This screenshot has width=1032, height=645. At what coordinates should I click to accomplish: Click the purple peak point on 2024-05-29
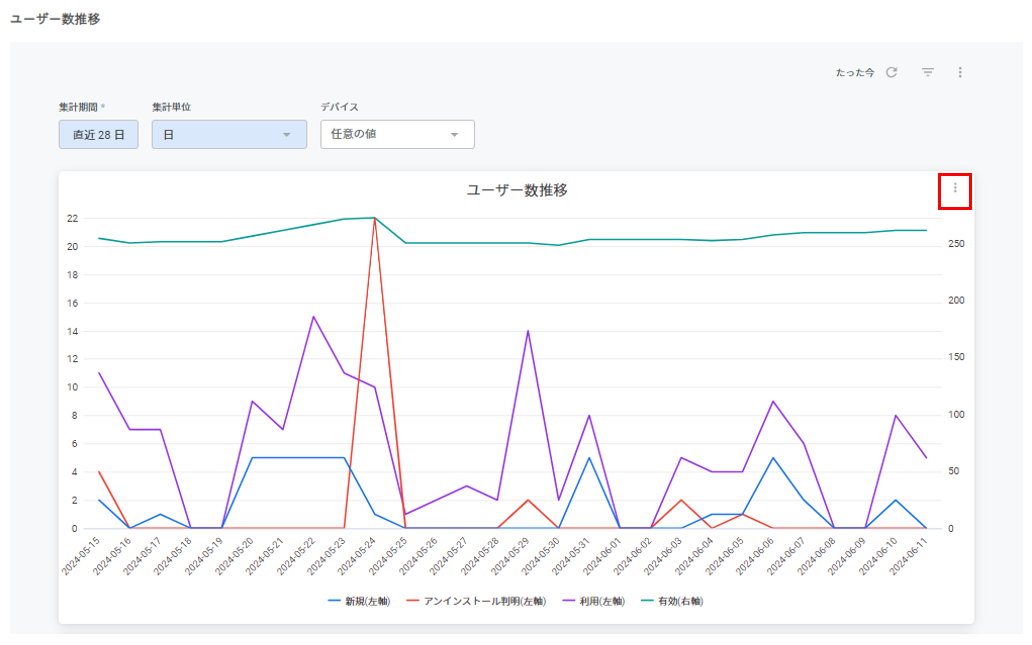pos(528,330)
